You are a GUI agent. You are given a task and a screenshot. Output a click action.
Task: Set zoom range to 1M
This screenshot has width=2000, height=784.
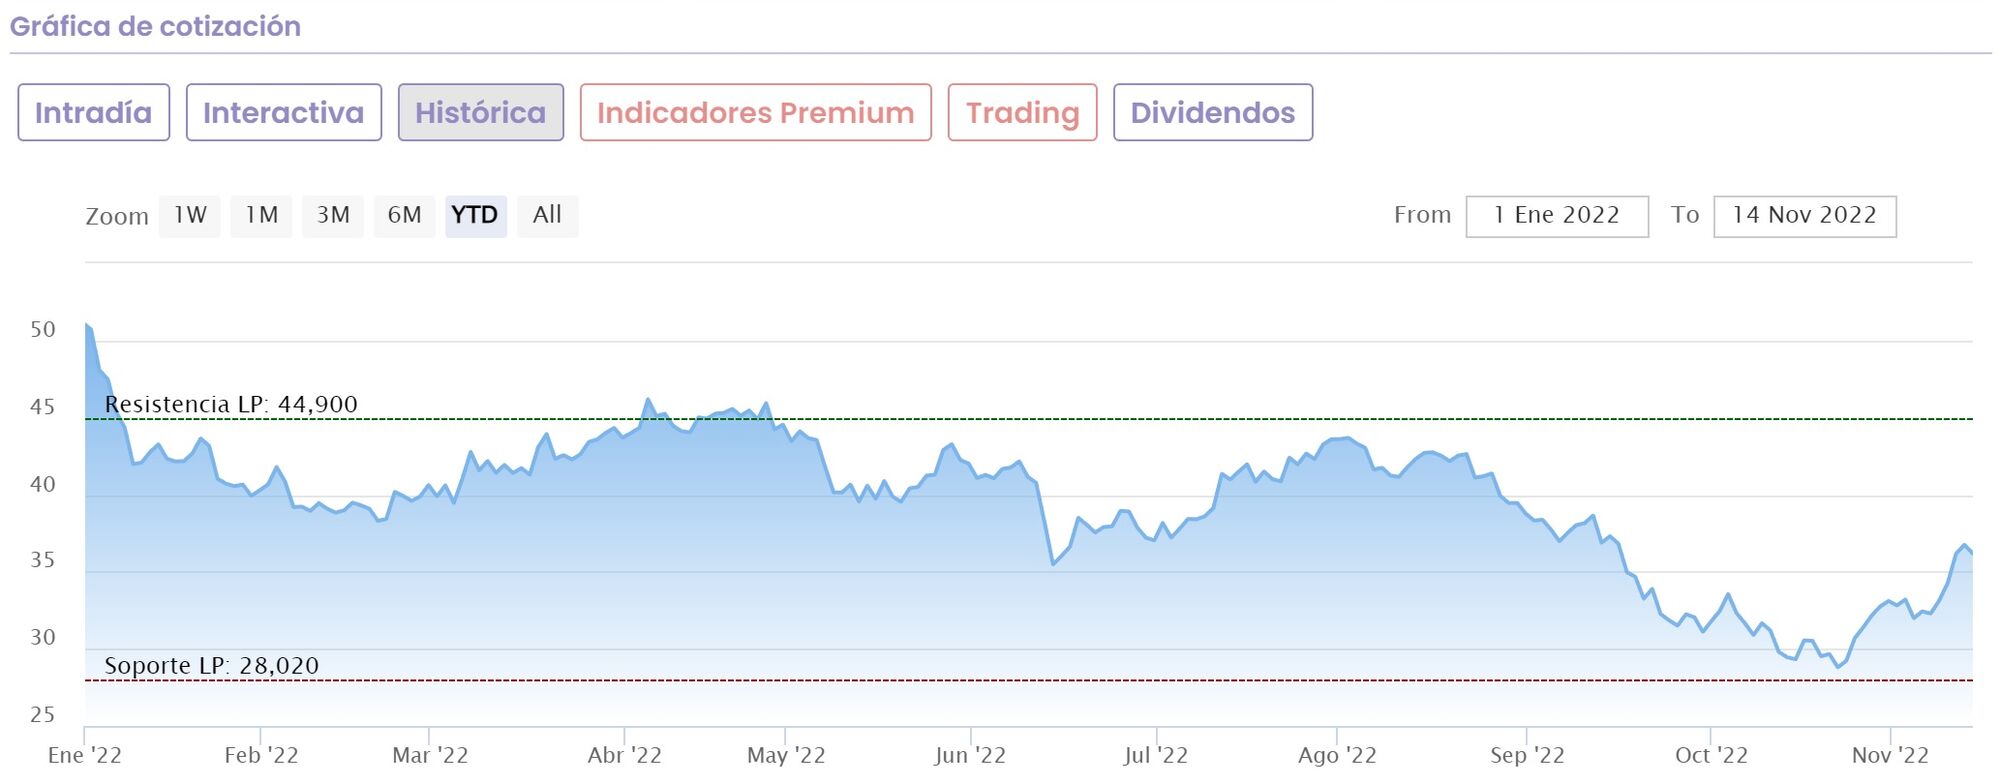click(x=261, y=215)
